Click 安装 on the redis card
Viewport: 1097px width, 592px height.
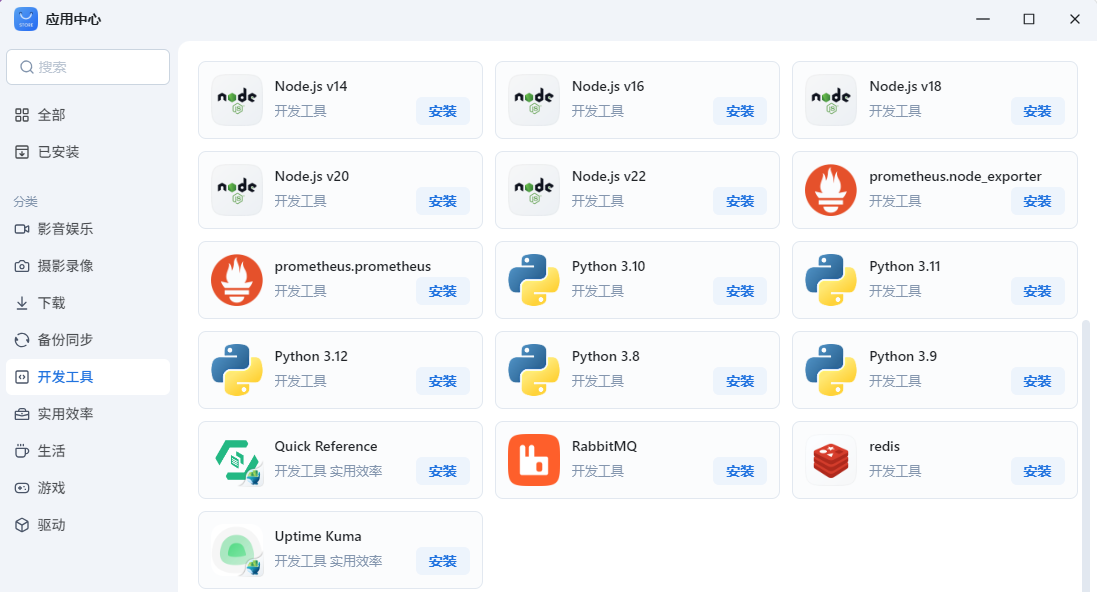[x=1037, y=471]
